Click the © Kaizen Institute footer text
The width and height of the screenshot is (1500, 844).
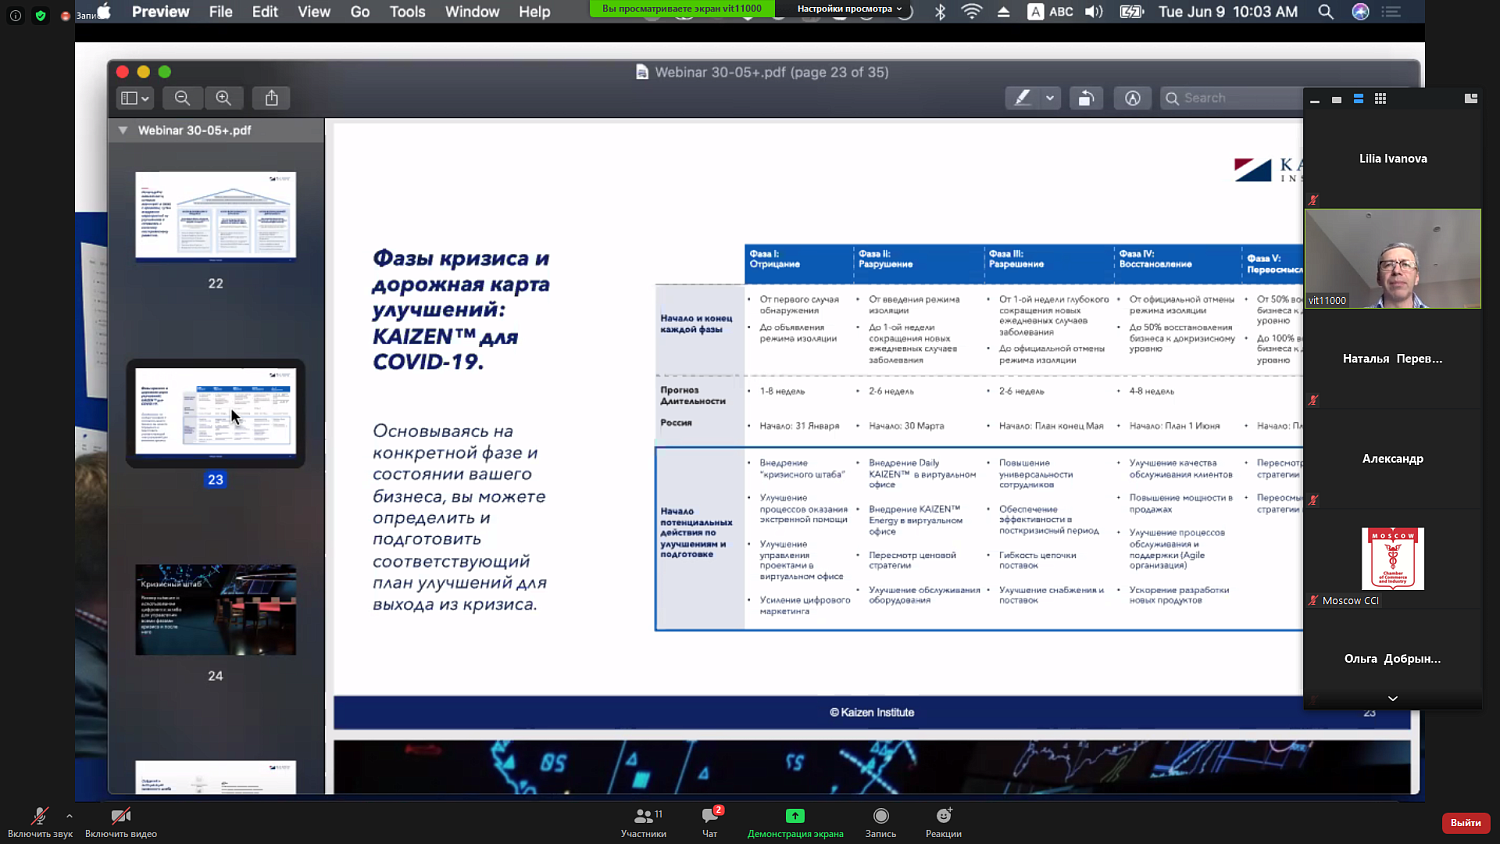click(872, 712)
